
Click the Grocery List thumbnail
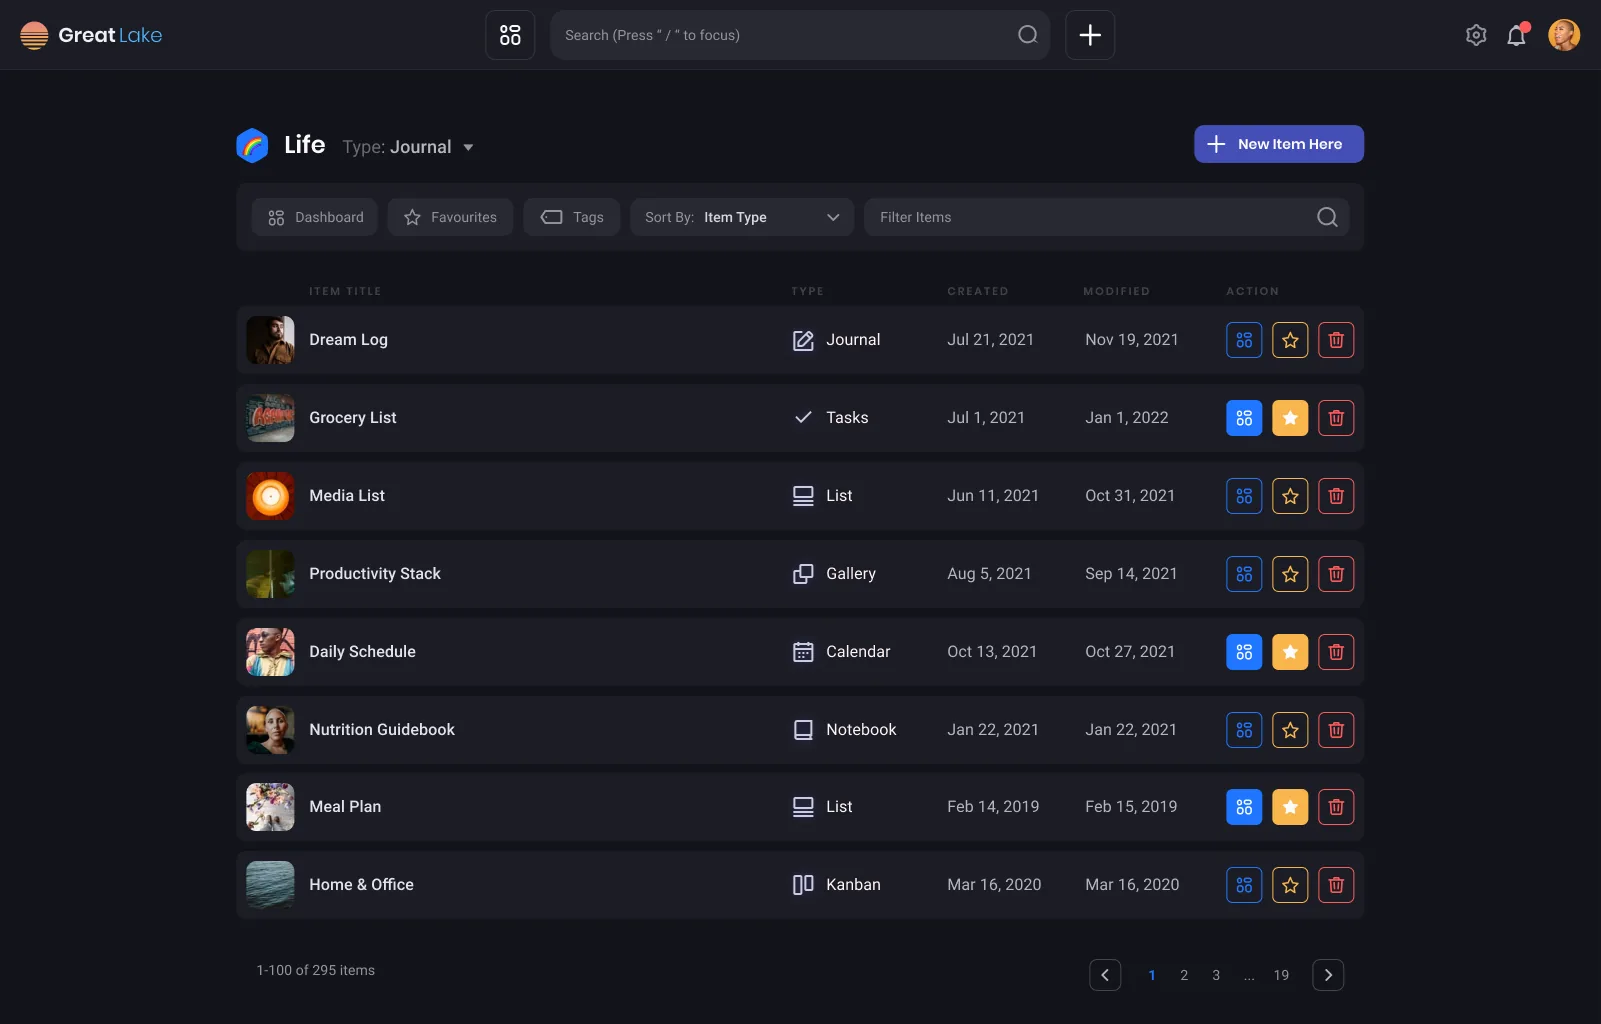[270, 418]
